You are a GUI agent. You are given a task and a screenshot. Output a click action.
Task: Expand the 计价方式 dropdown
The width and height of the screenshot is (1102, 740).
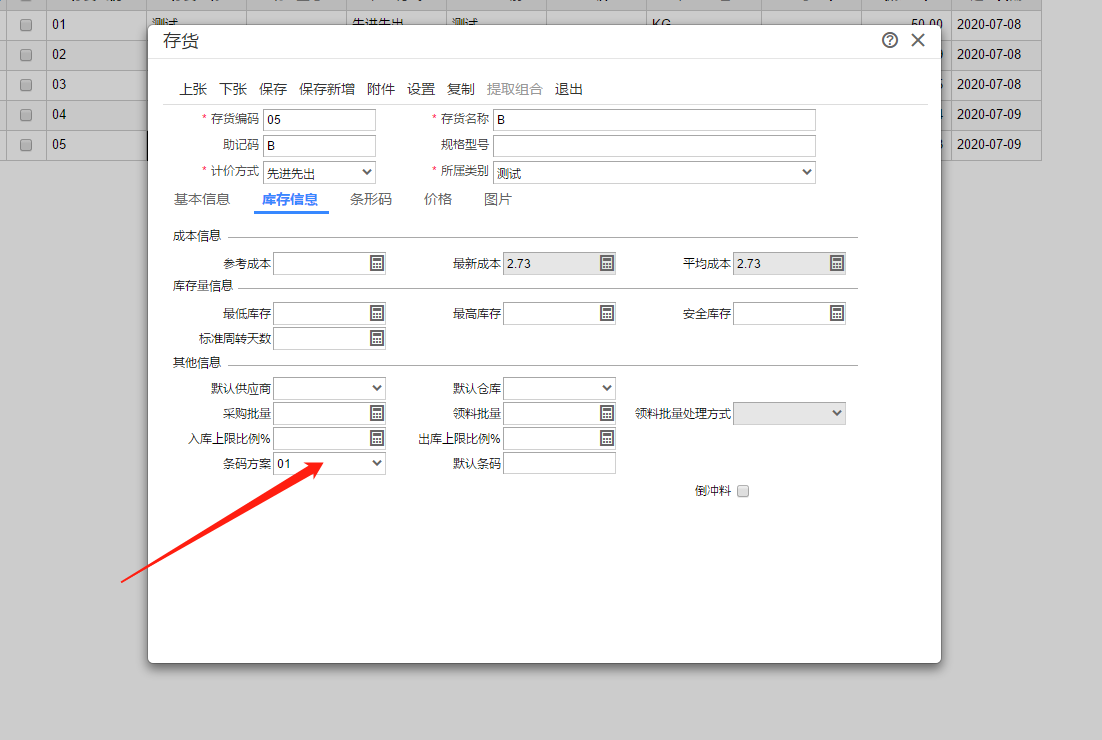click(x=319, y=173)
